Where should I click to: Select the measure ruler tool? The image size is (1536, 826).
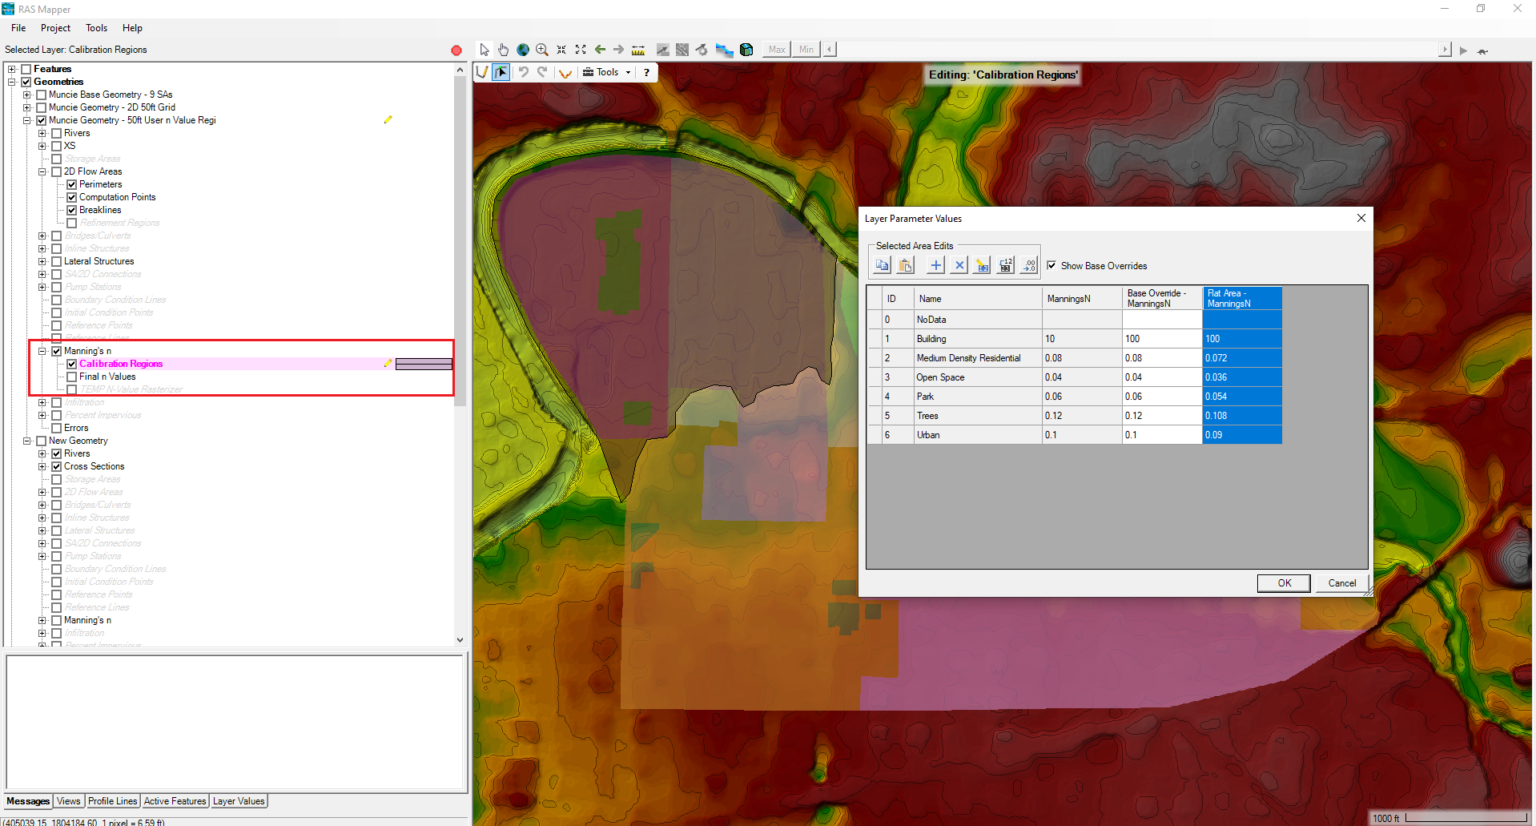point(638,49)
